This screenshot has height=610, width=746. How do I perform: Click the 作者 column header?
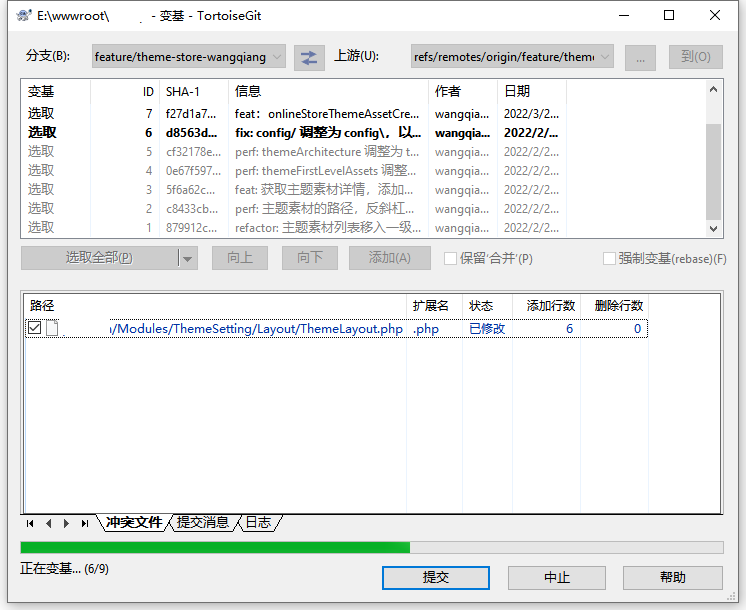[x=463, y=91]
